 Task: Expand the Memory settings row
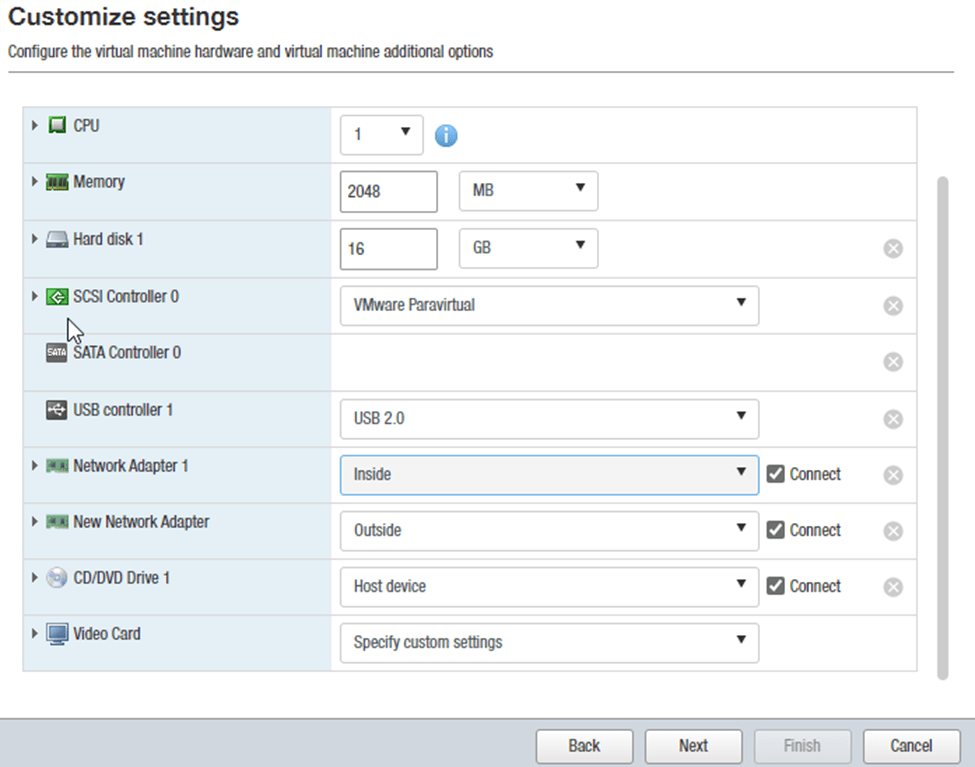click(x=35, y=182)
